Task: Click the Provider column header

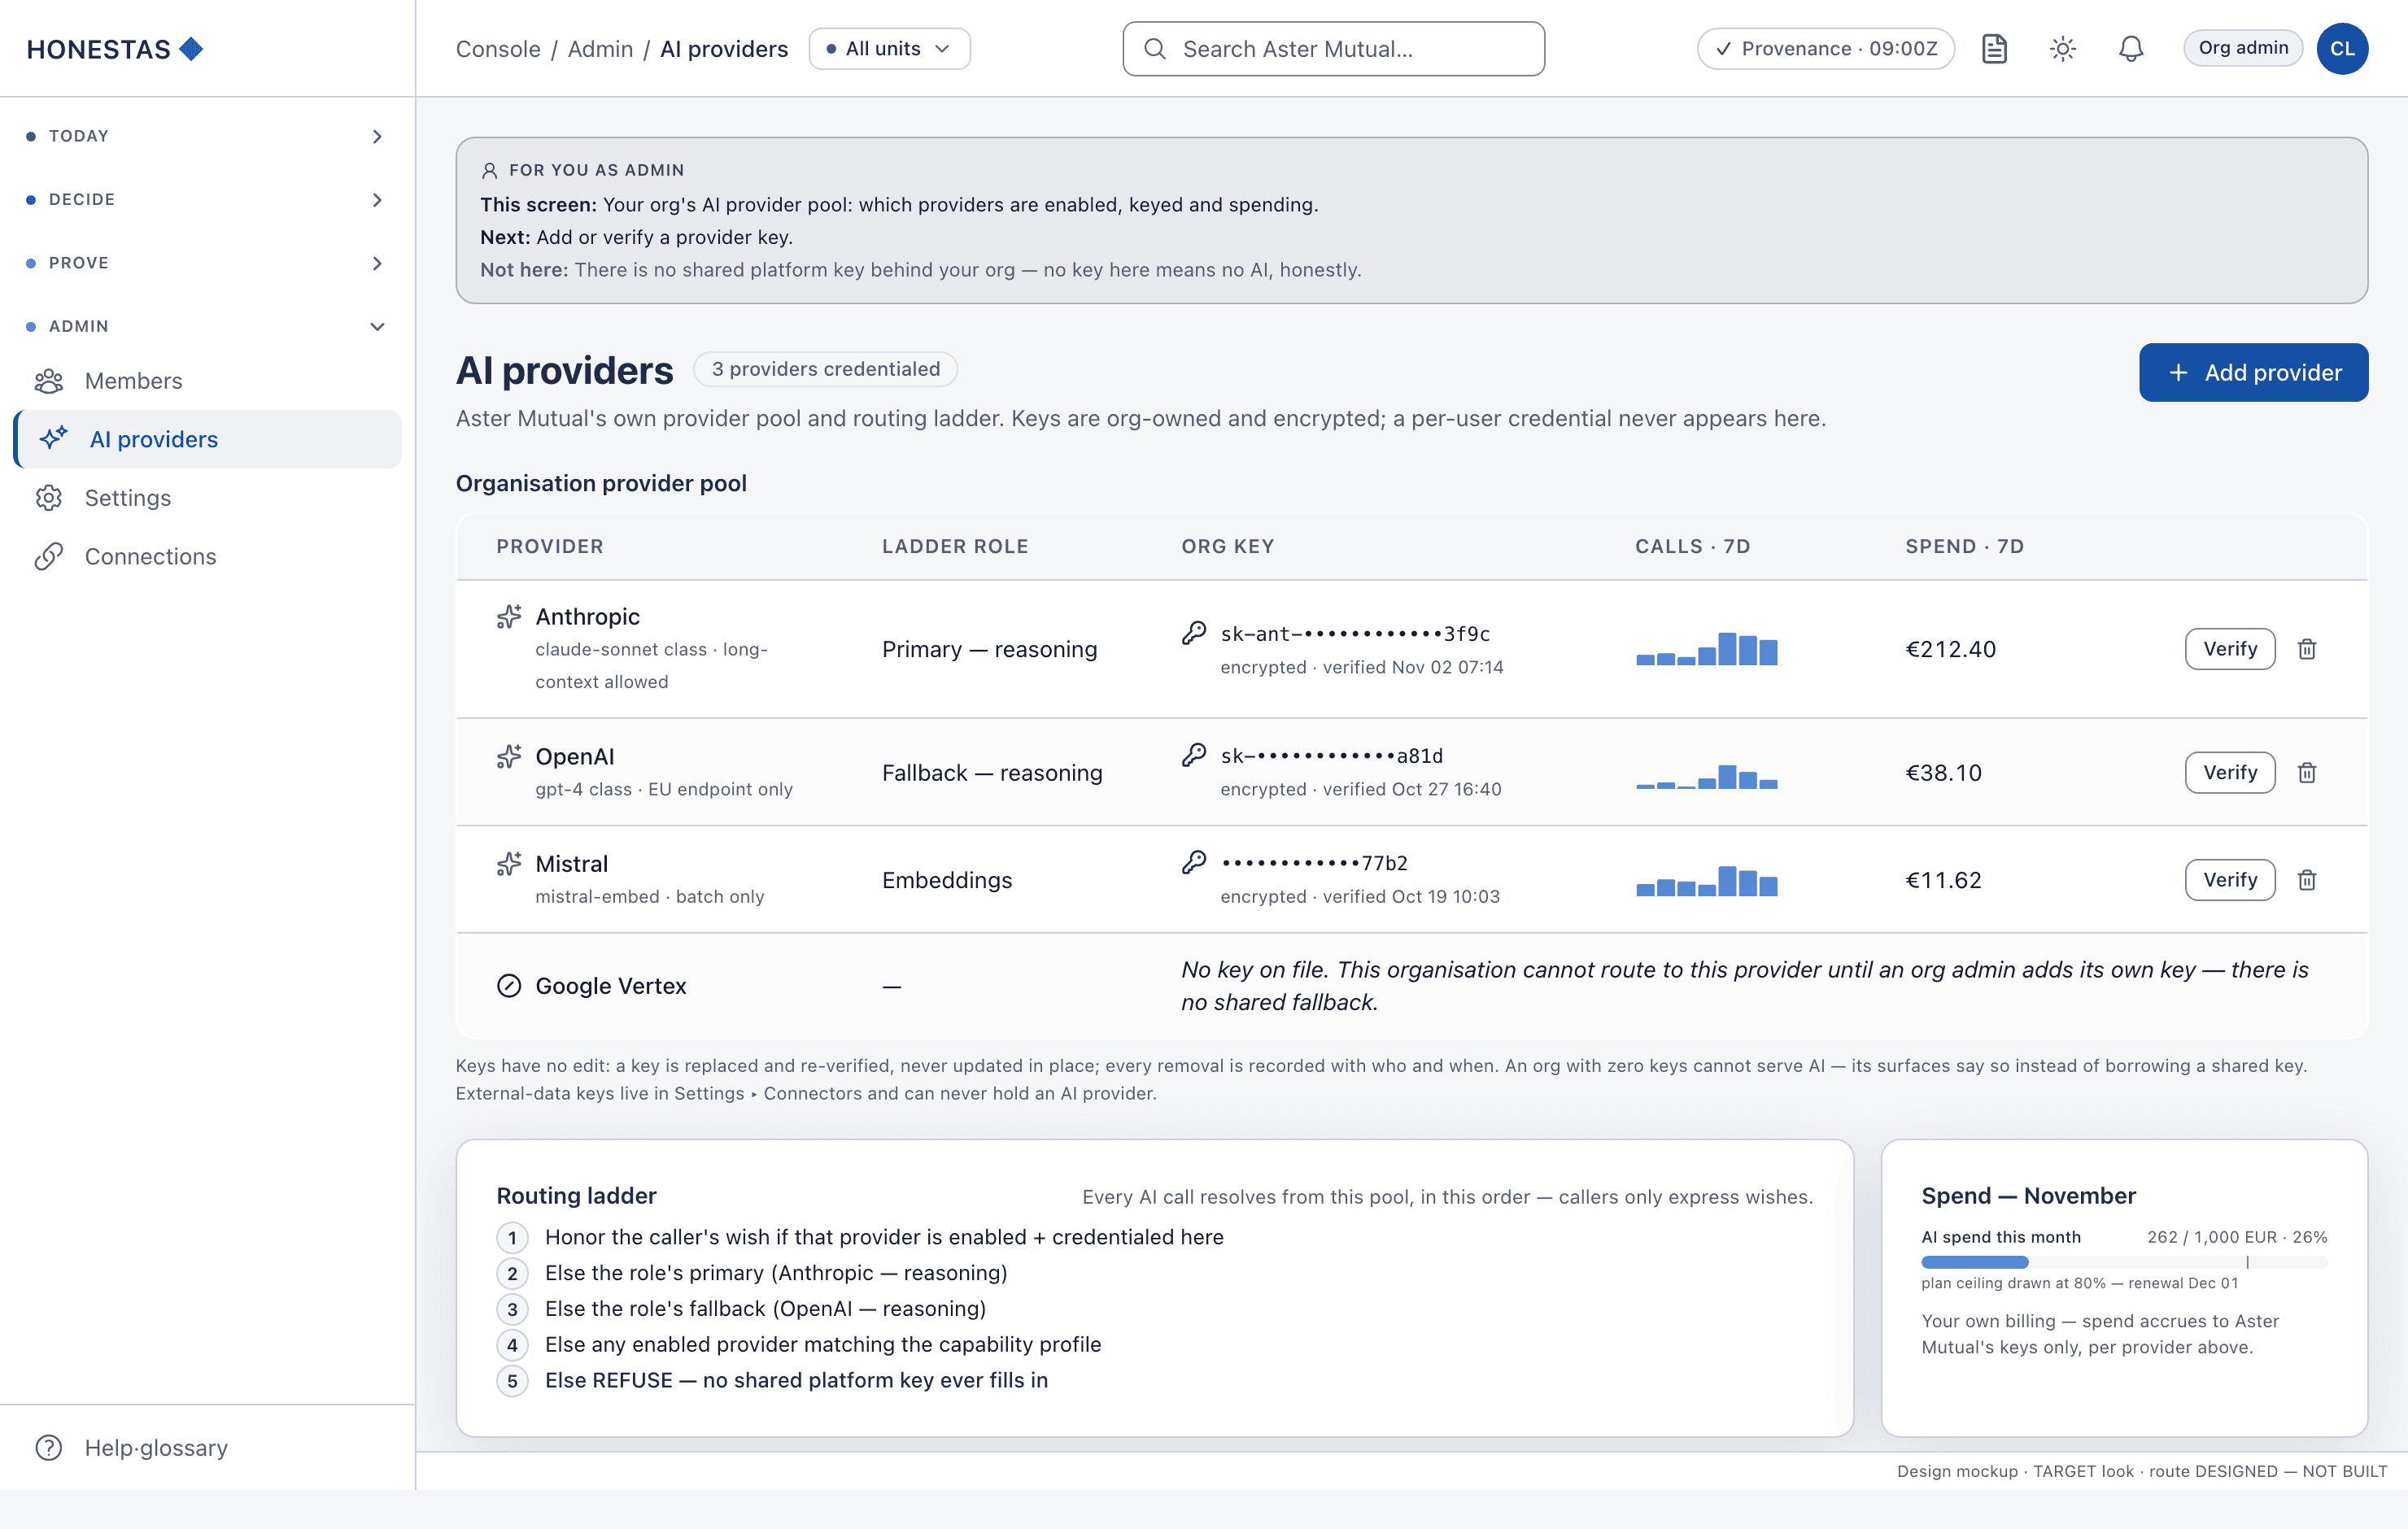Action: [x=550, y=546]
